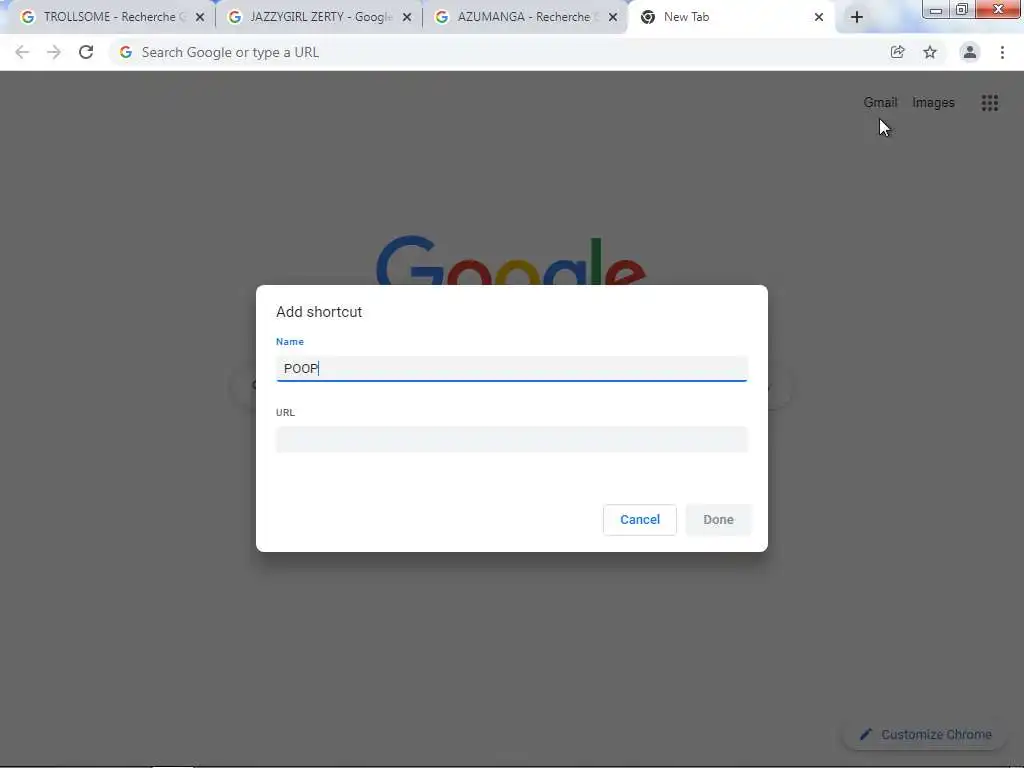Close the JAZZYGIRL ZERTY tab

(x=407, y=17)
